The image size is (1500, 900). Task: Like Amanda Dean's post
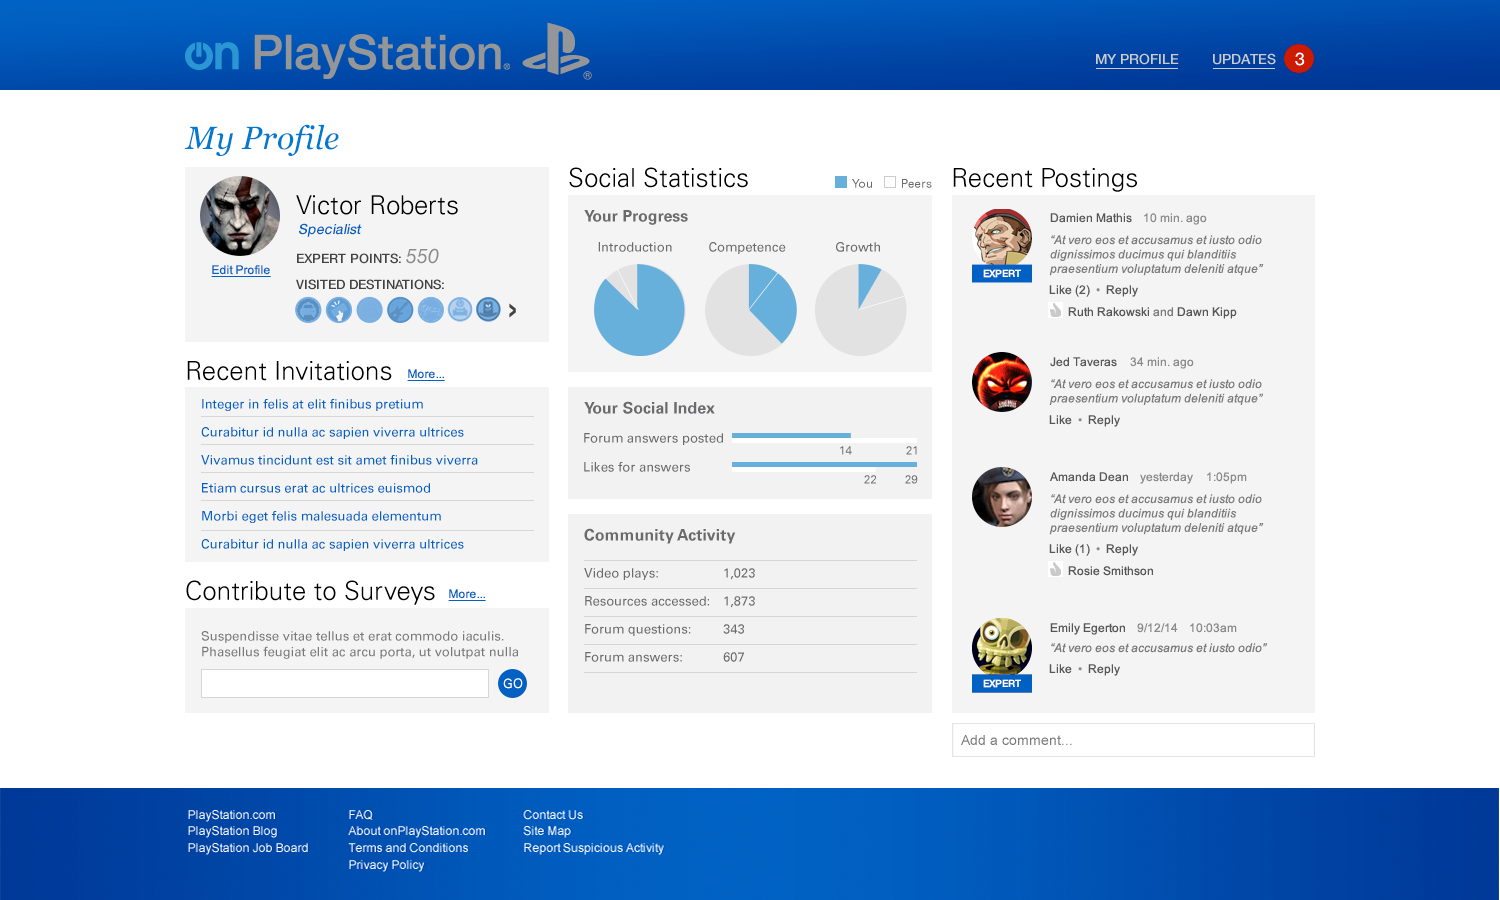[x=1070, y=549]
